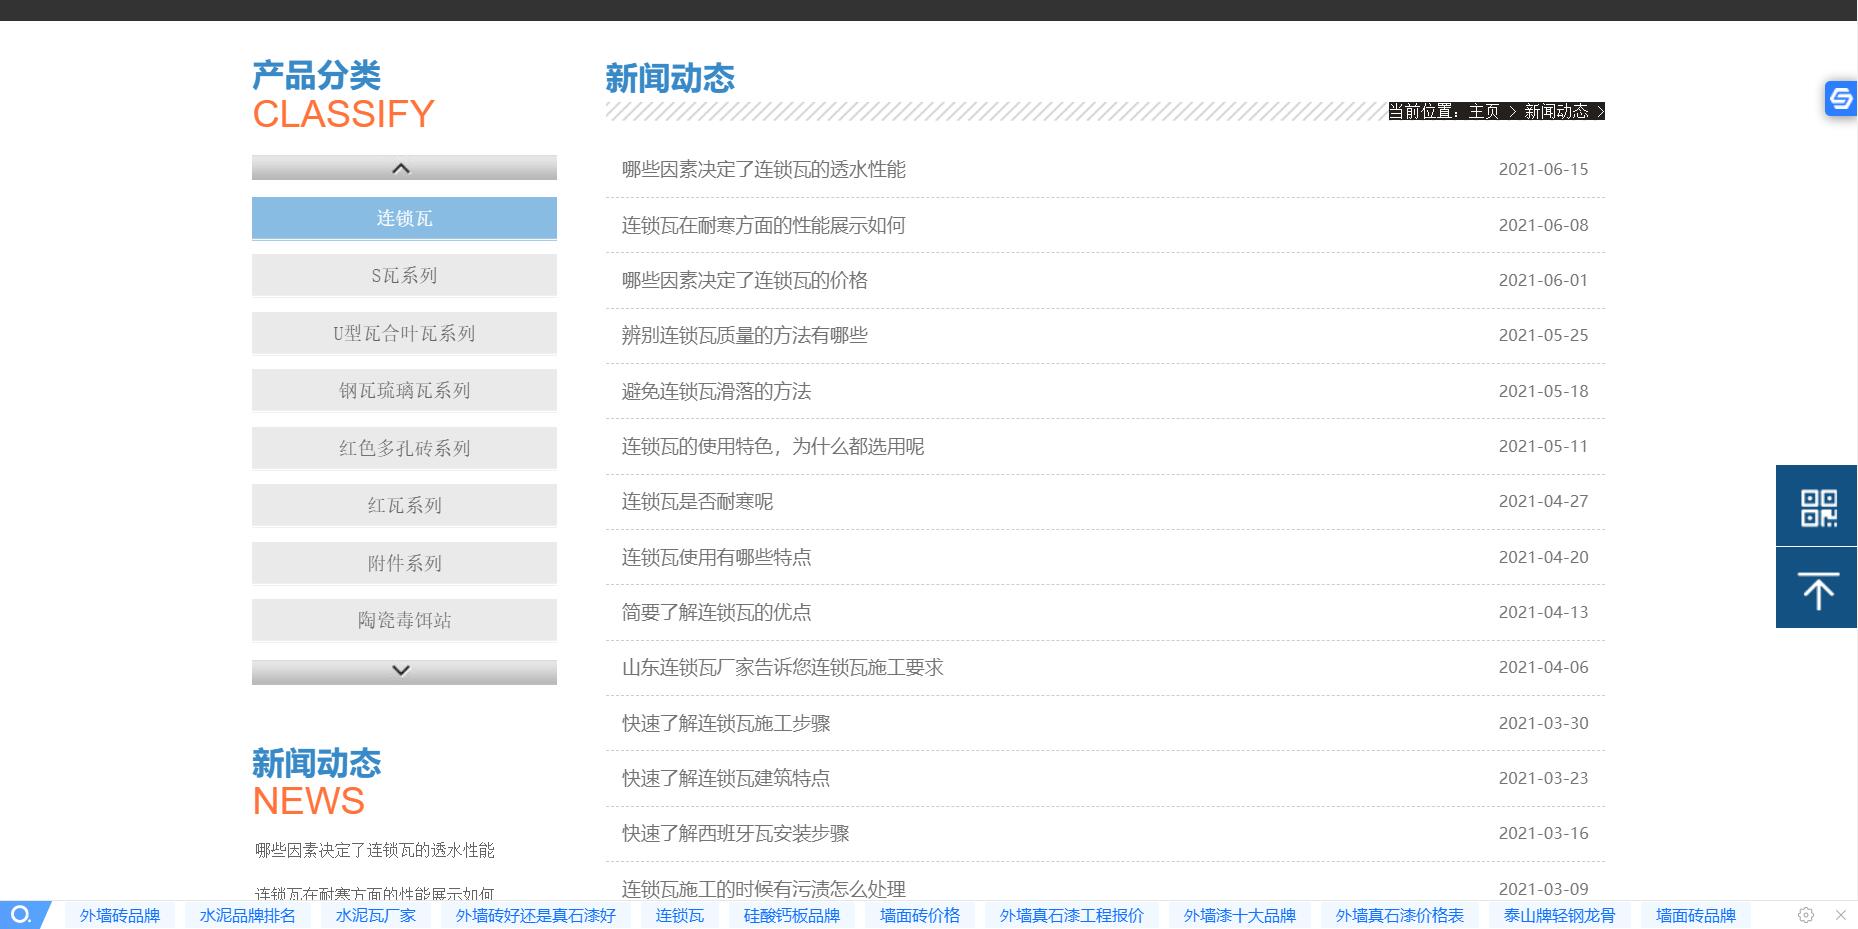Viewport: 1858px width, 929px height.
Task: Click the date 2021-05-25
Action: [x=1543, y=335]
